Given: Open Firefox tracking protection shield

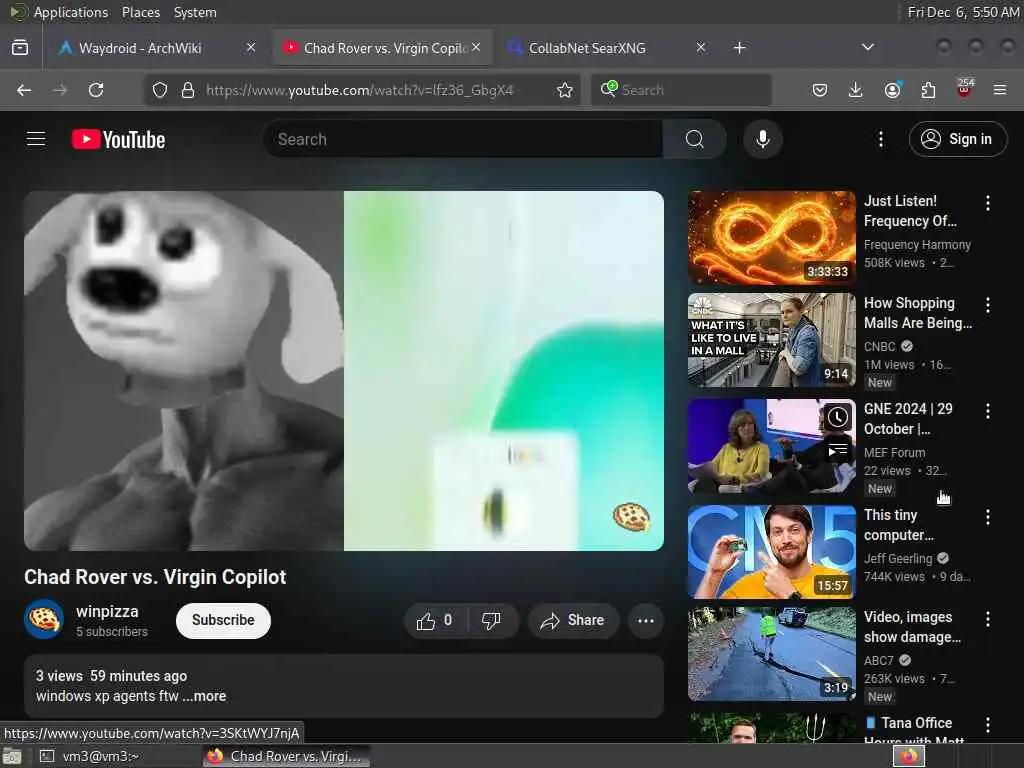Looking at the screenshot, I should point(160,90).
